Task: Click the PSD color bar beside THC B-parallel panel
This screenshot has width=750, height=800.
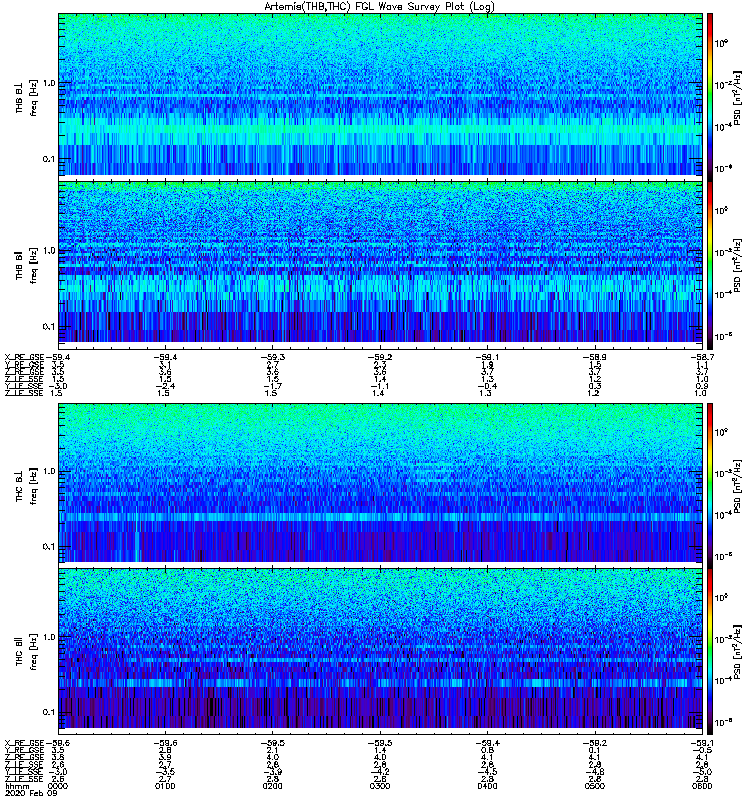Action: [x=710, y=651]
